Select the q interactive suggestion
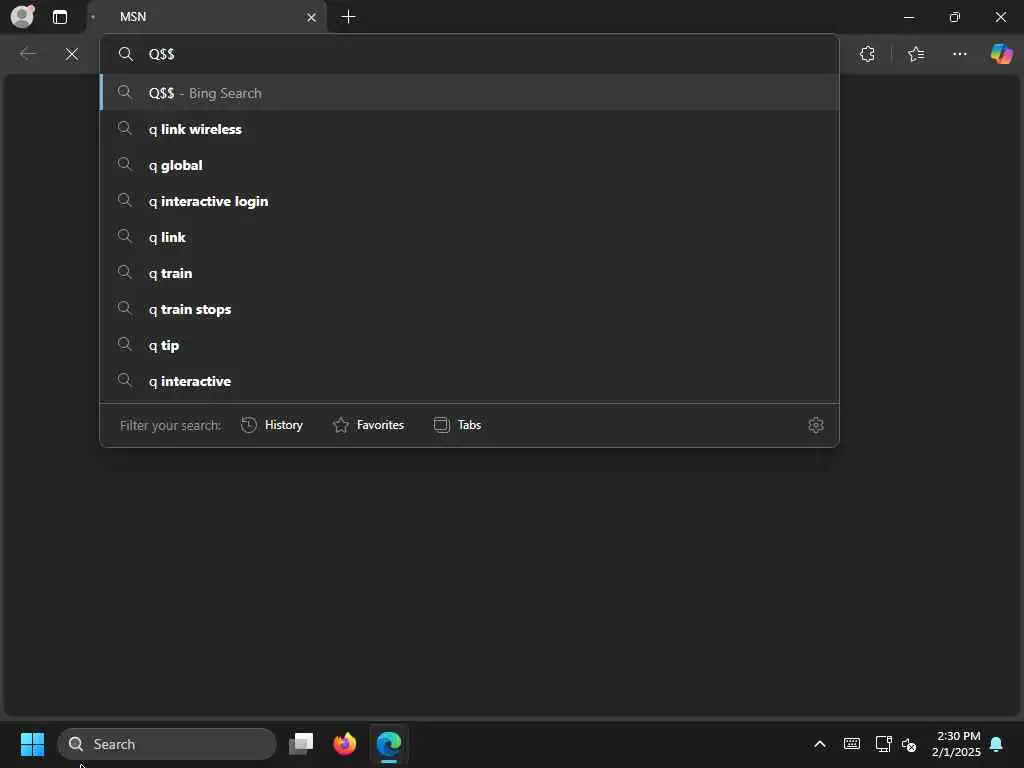The image size is (1024, 768). 469,381
